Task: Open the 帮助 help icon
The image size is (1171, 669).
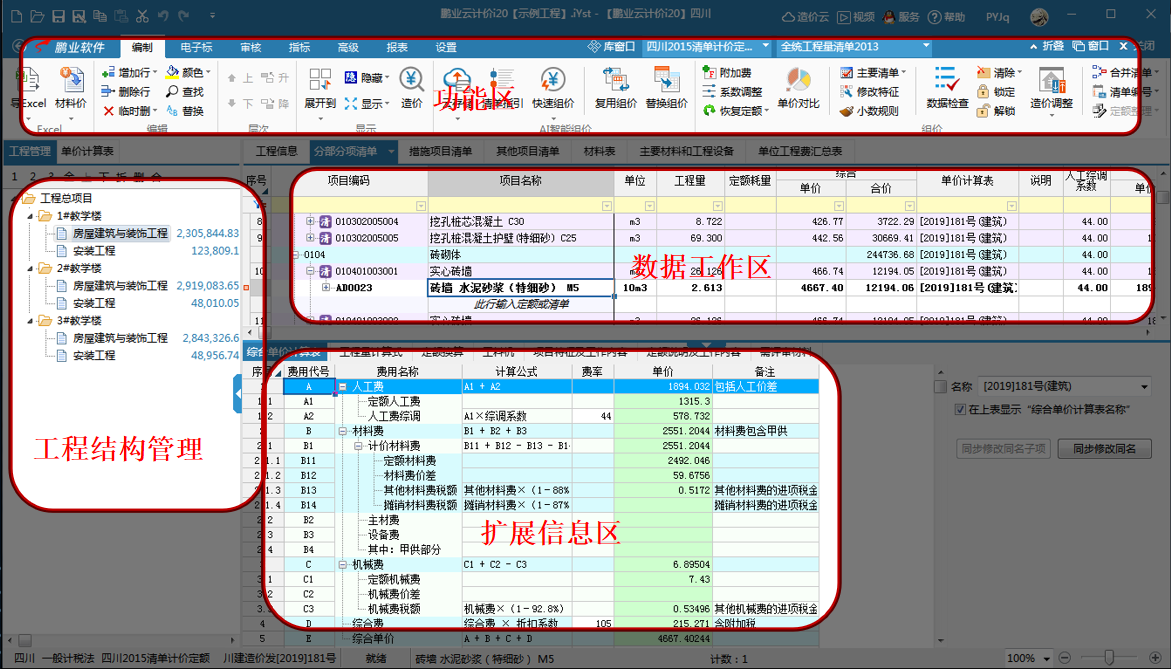Action: (934, 16)
